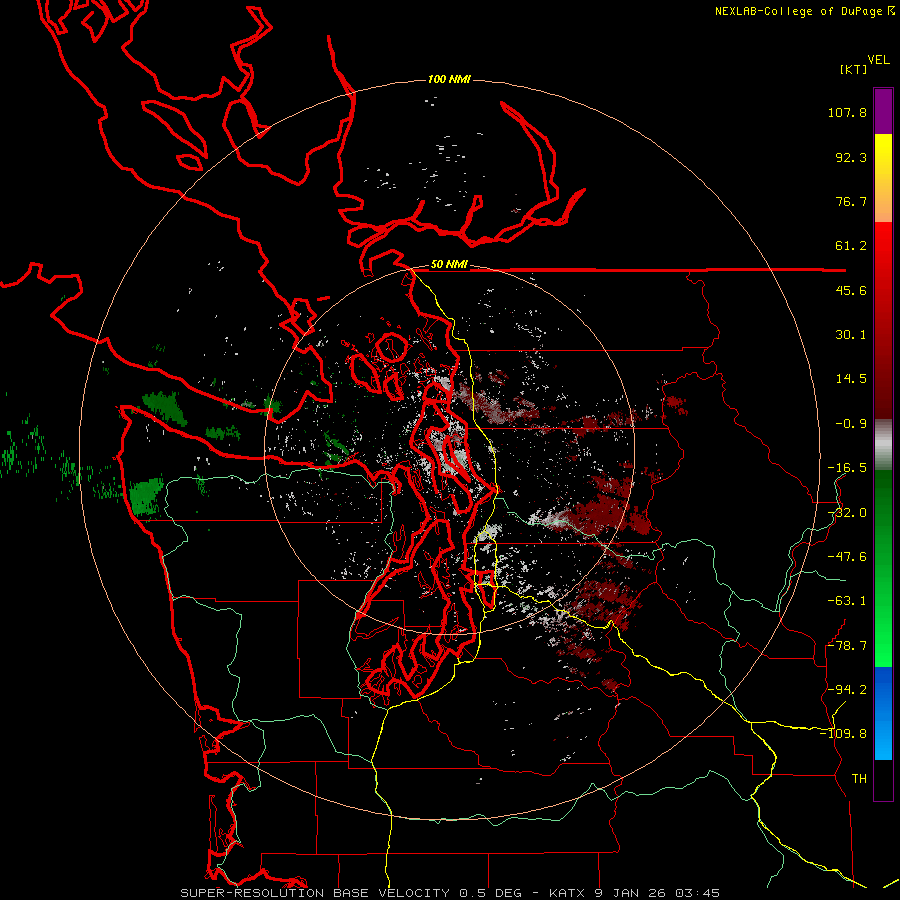Click the -16.5 velocity scale value
Viewport: 900px width, 900px height.
[x=847, y=468]
